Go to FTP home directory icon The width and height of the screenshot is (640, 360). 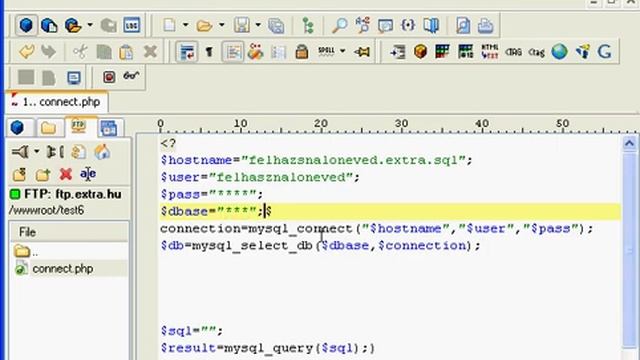(102, 152)
